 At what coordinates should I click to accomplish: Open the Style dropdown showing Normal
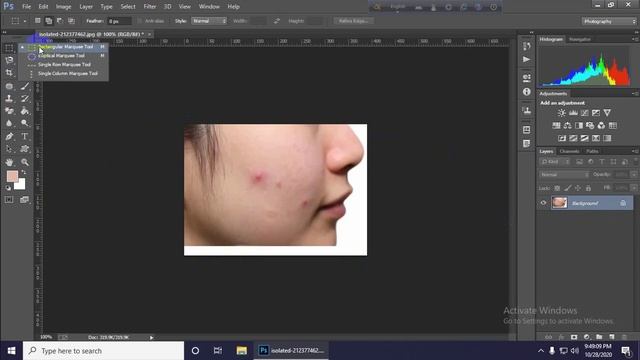coord(209,21)
